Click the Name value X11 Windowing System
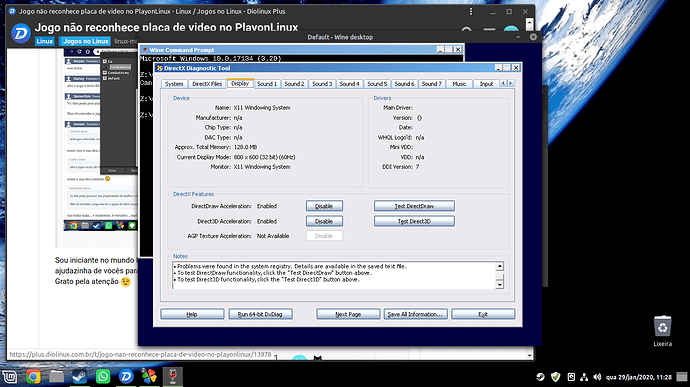 click(x=262, y=107)
